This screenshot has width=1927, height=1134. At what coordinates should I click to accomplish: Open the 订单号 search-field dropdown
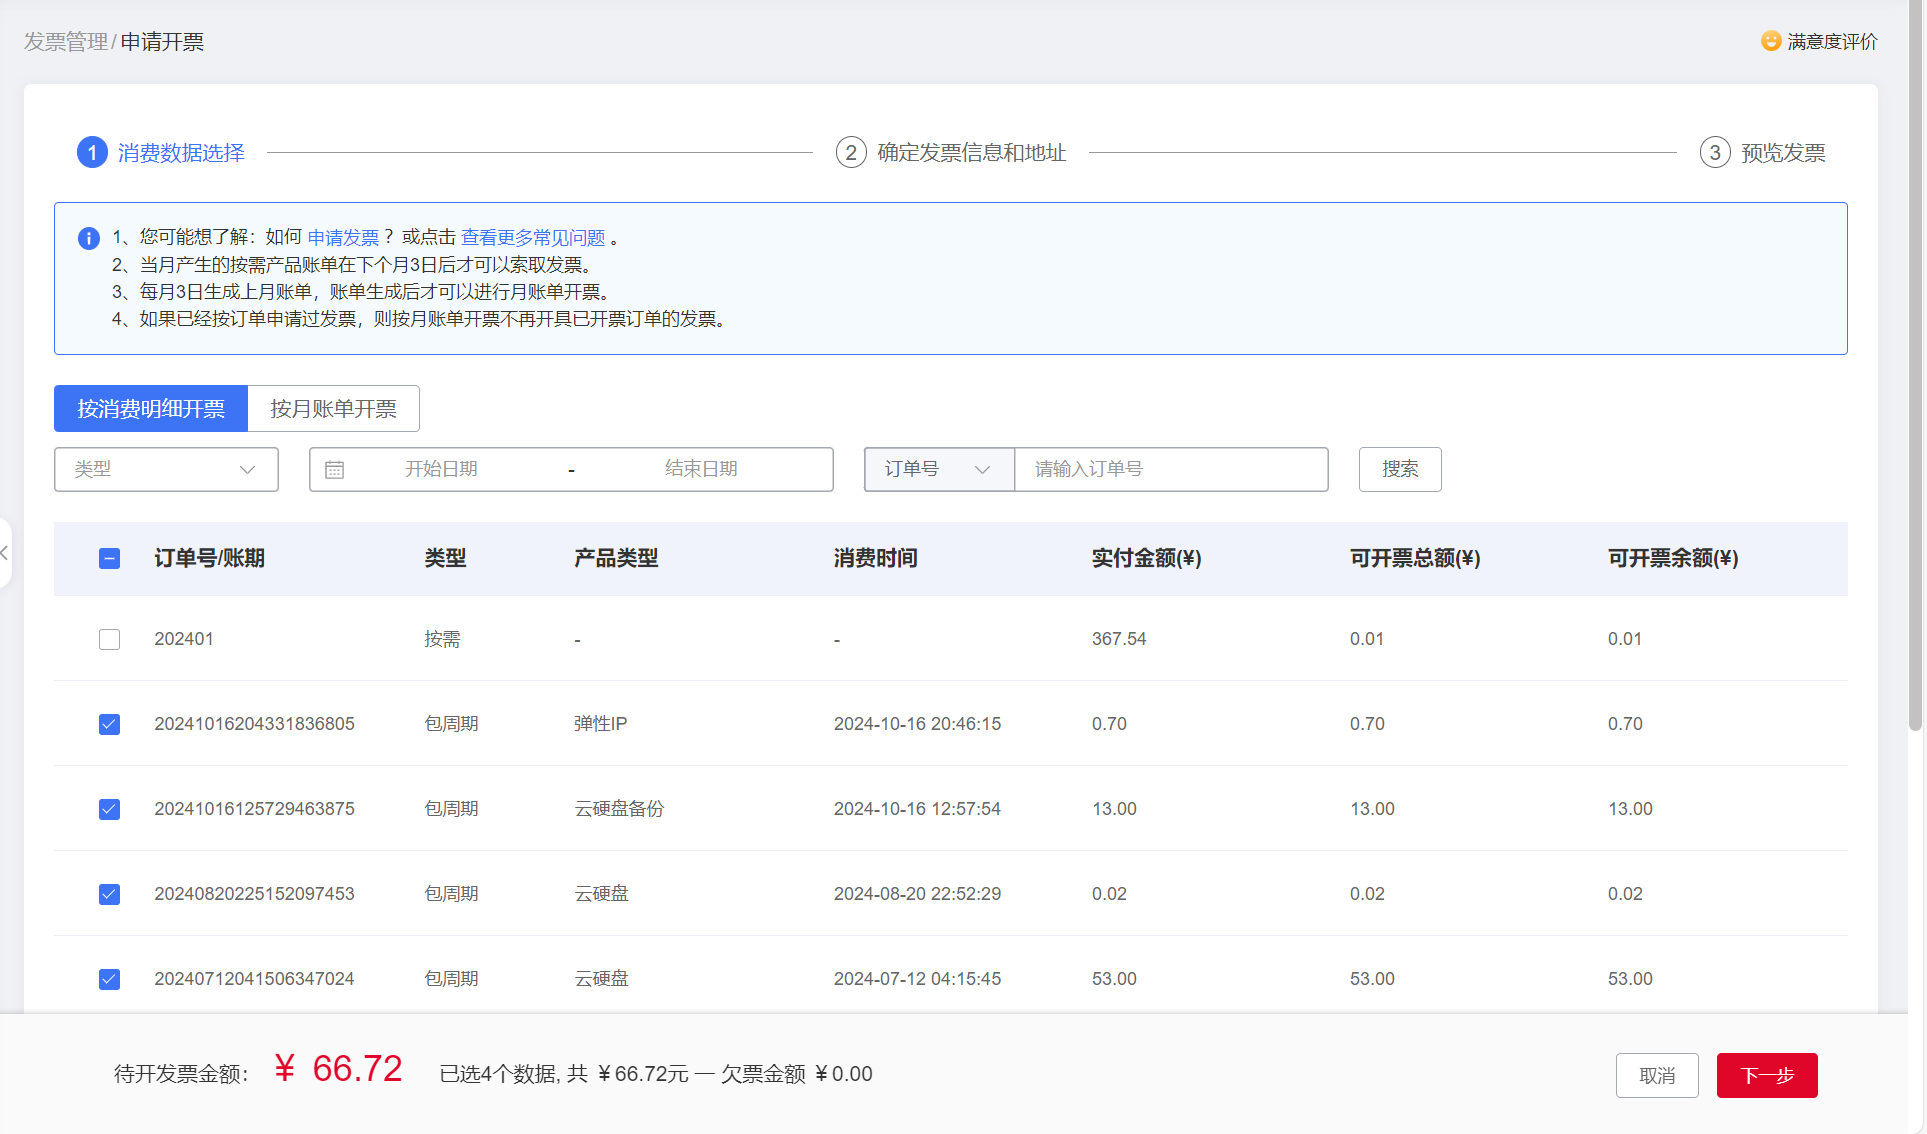click(x=938, y=469)
